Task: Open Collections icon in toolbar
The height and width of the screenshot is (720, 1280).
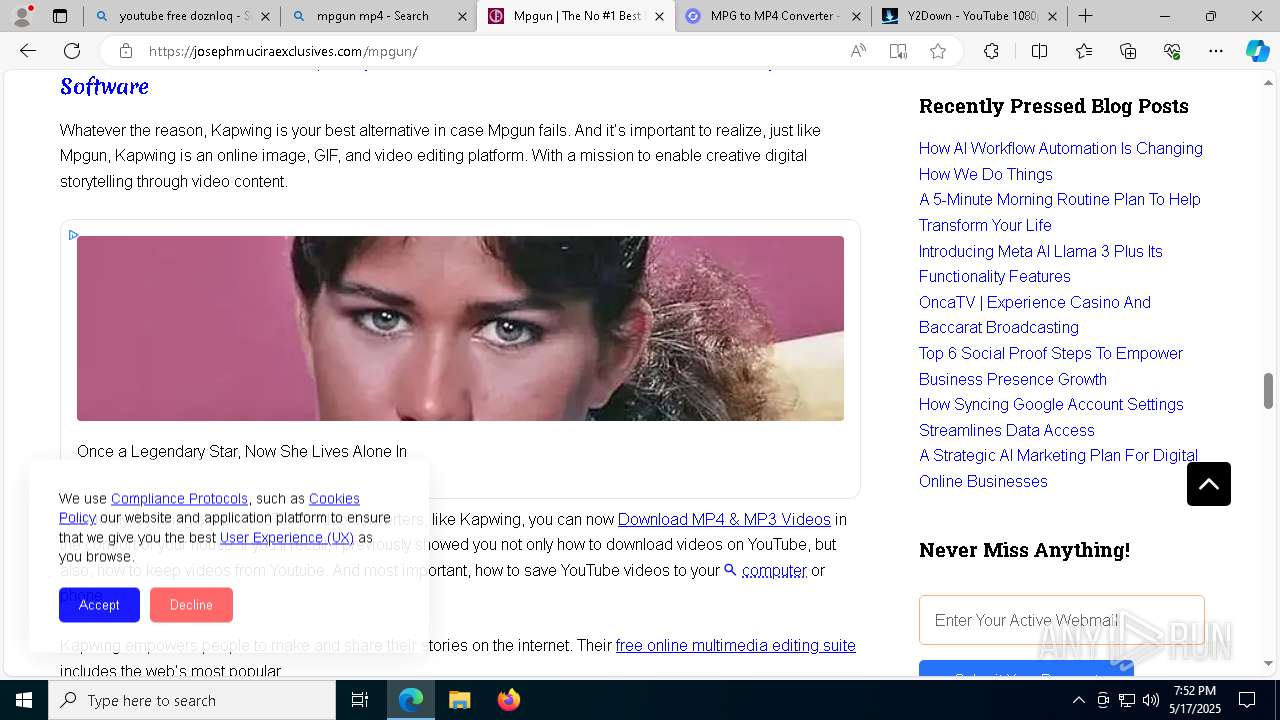Action: [x=1128, y=51]
